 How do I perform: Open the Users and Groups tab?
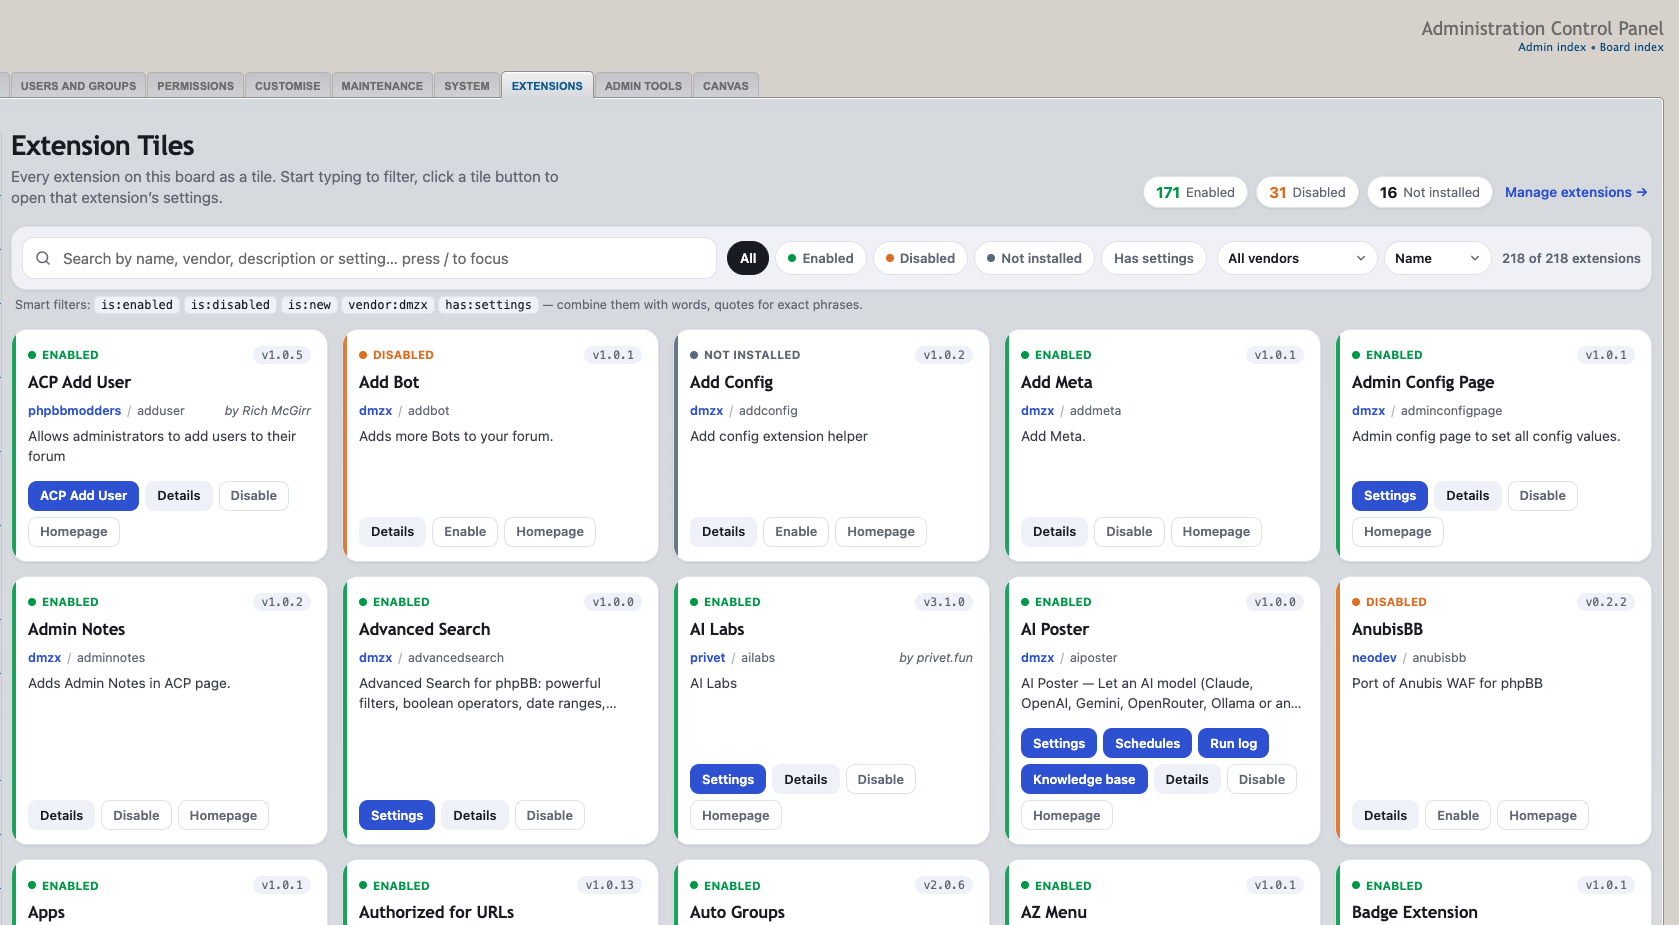(78, 86)
